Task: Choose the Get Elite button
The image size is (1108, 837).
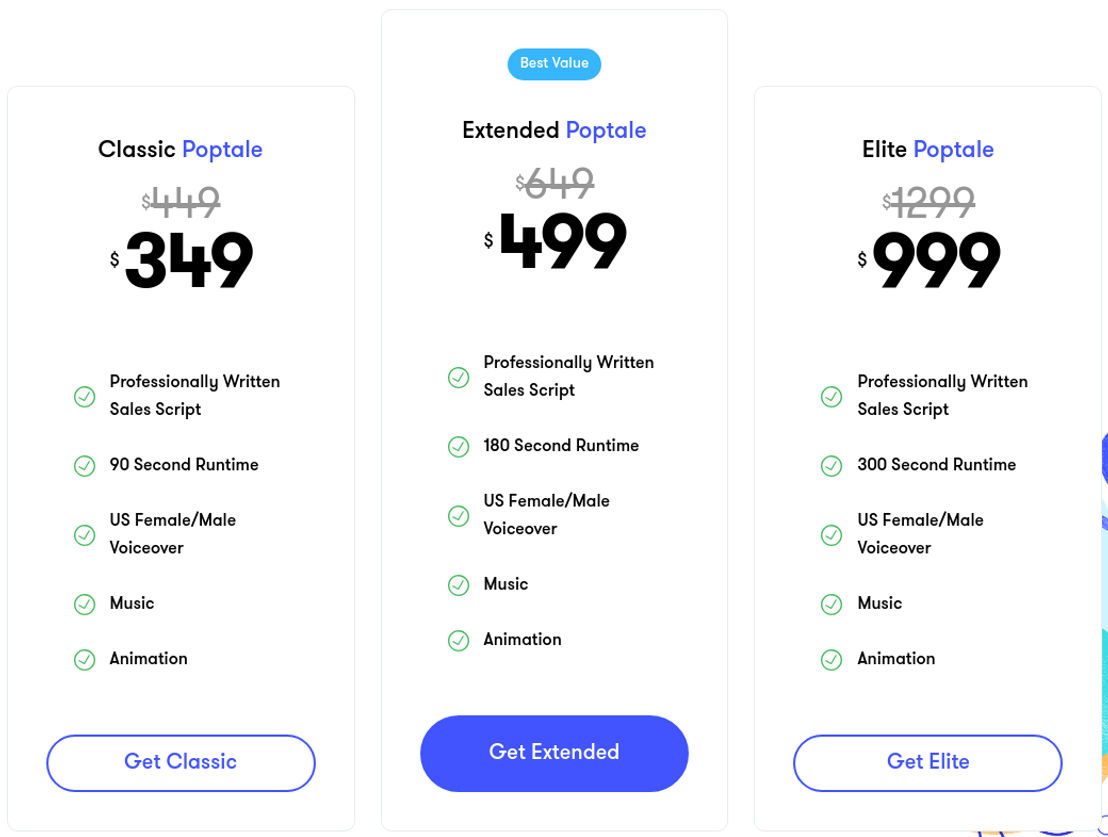Action: coord(928,763)
